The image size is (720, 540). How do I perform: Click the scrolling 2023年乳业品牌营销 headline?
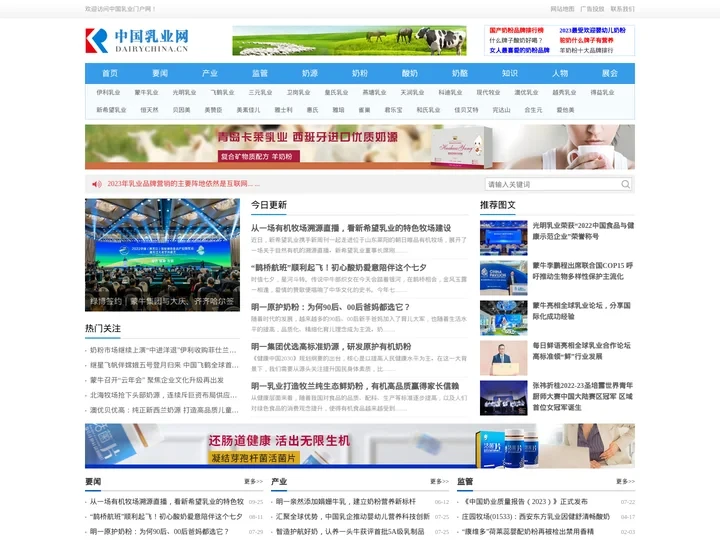pyautogui.click(x=184, y=184)
